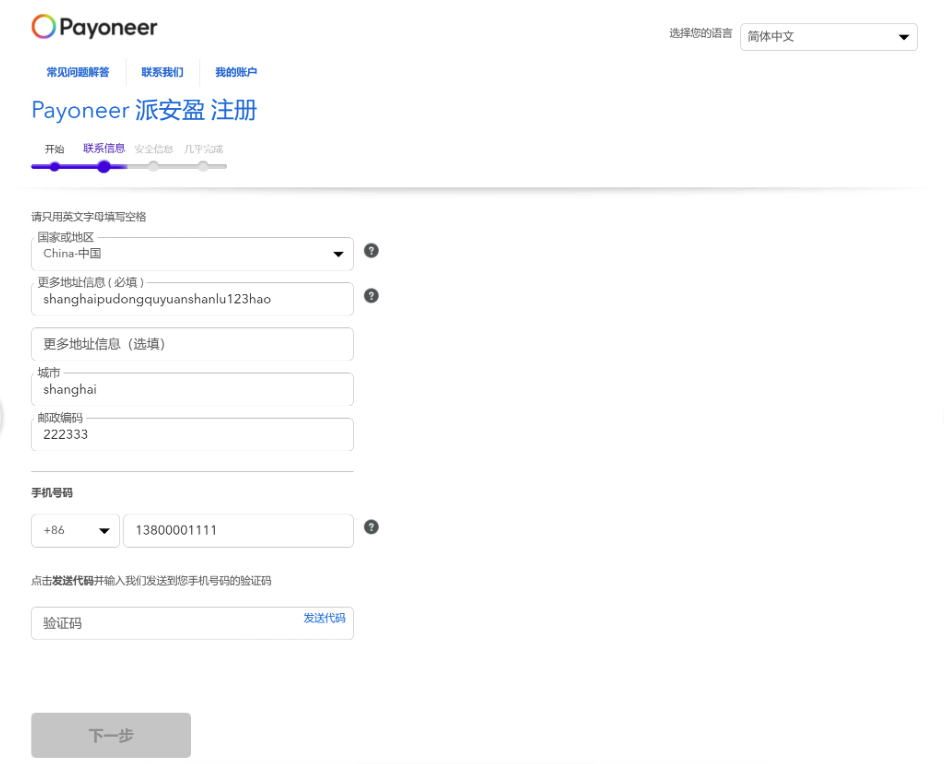Open the +86 country code dropdown
The width and height of the screenshot is (944, 764).
(x=75, y=531)
